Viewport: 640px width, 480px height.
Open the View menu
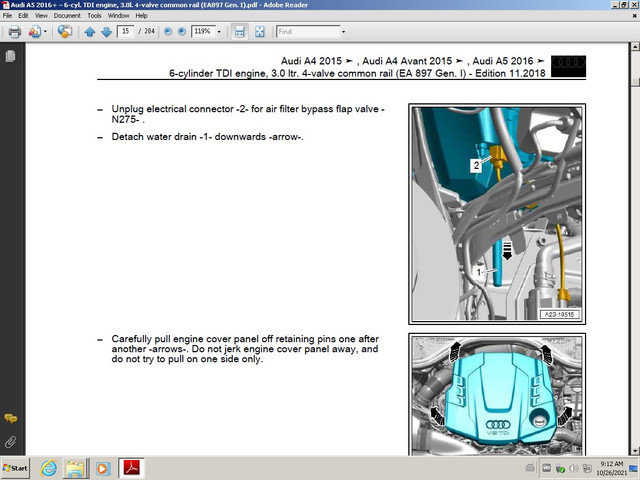41,16
